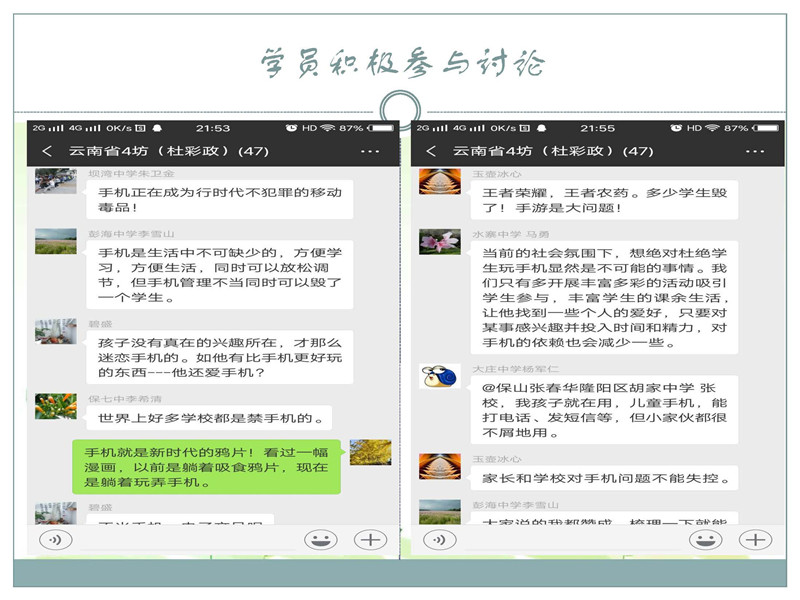Tap the plus attachment button in right chat
800x600 pixels.
[x=755, y=540]
